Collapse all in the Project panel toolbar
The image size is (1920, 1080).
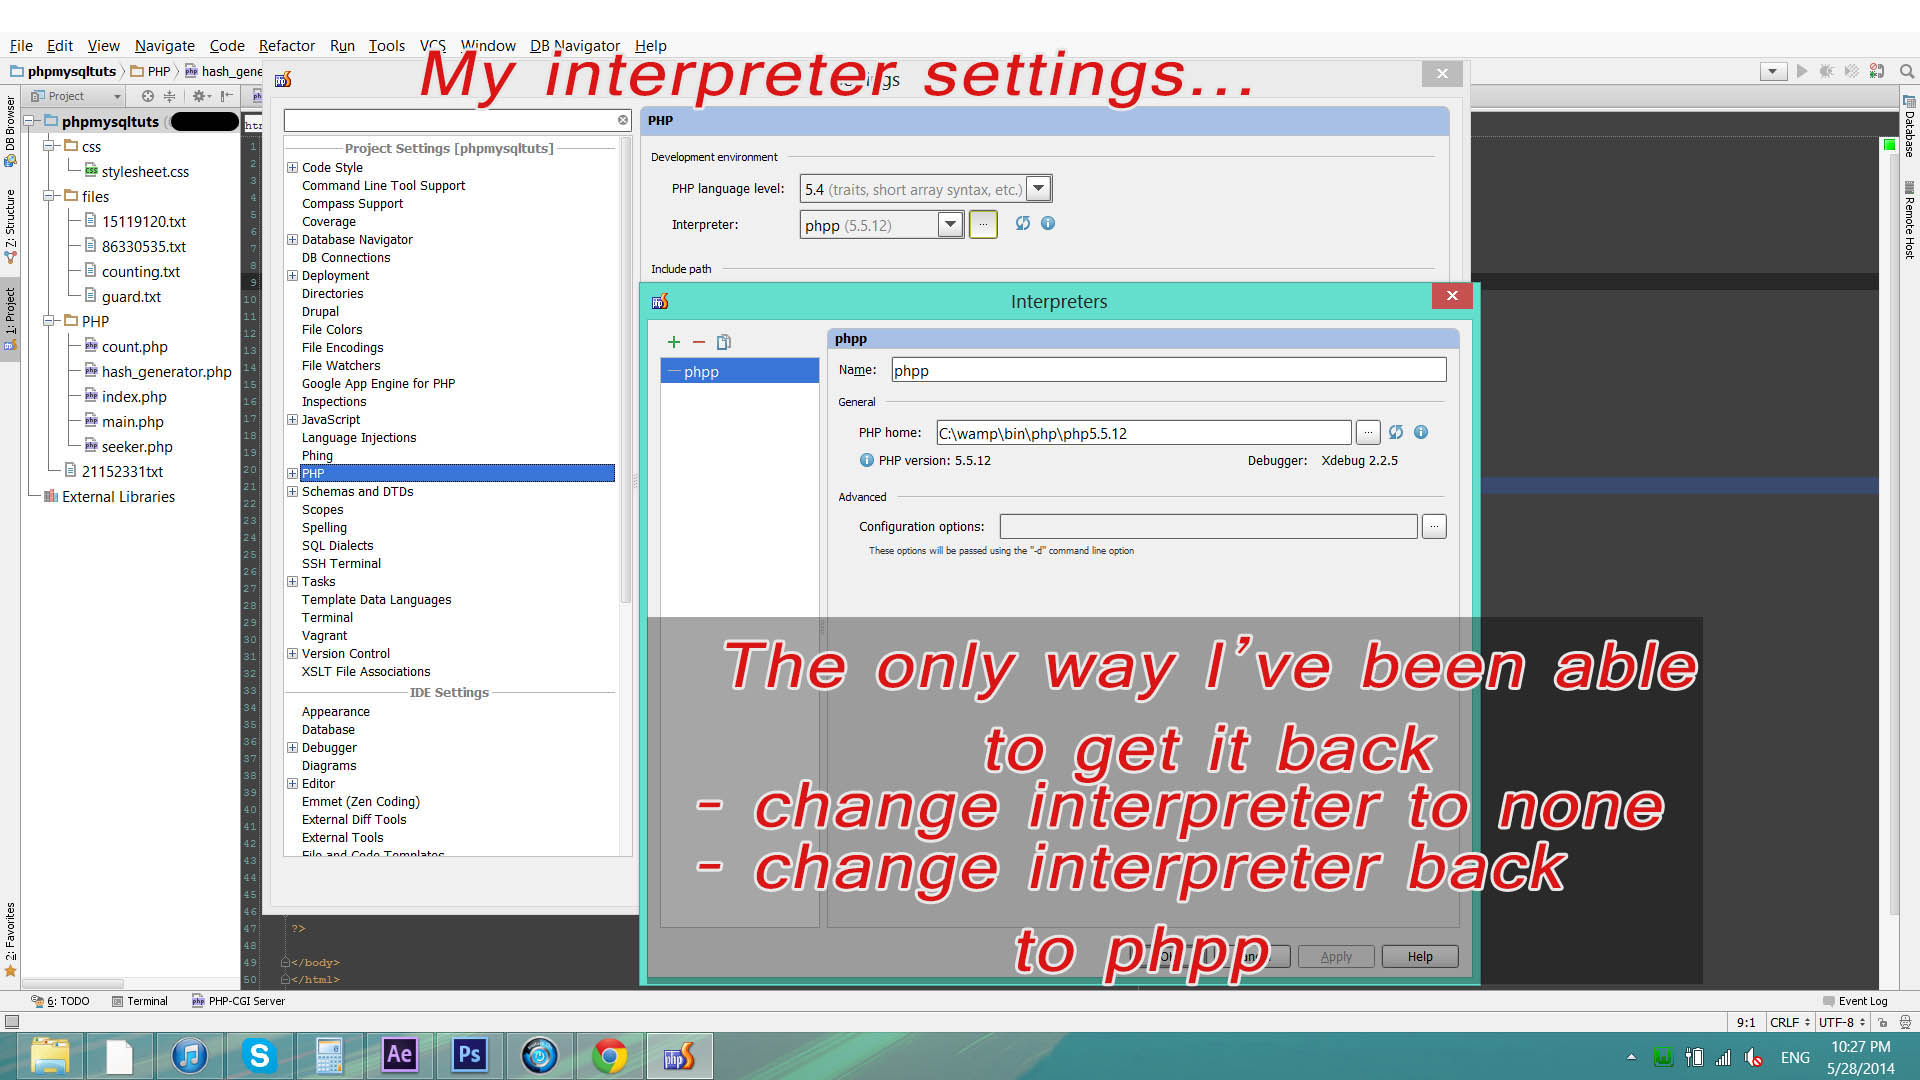pyautogui.click(x=170, y=96)
